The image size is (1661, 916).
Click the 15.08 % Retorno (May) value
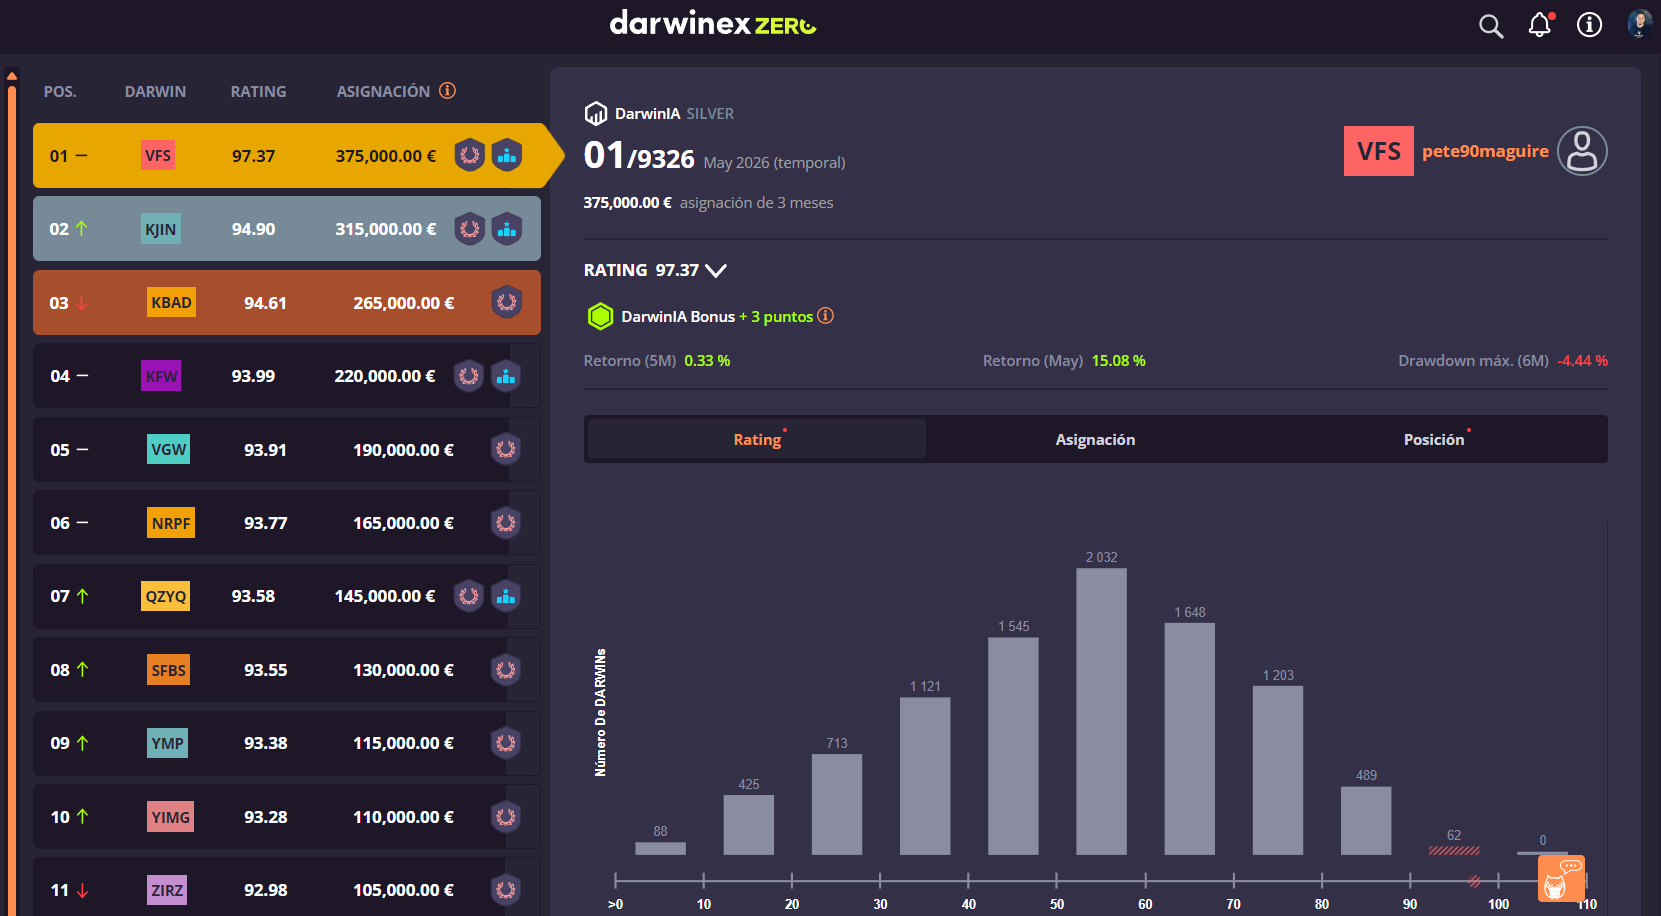(1118, 360)
